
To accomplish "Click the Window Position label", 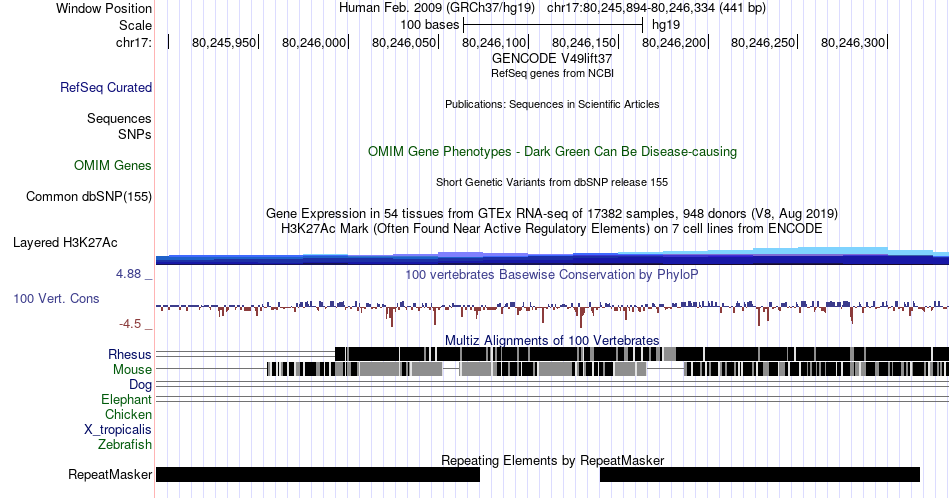I will tap(104, 8).
